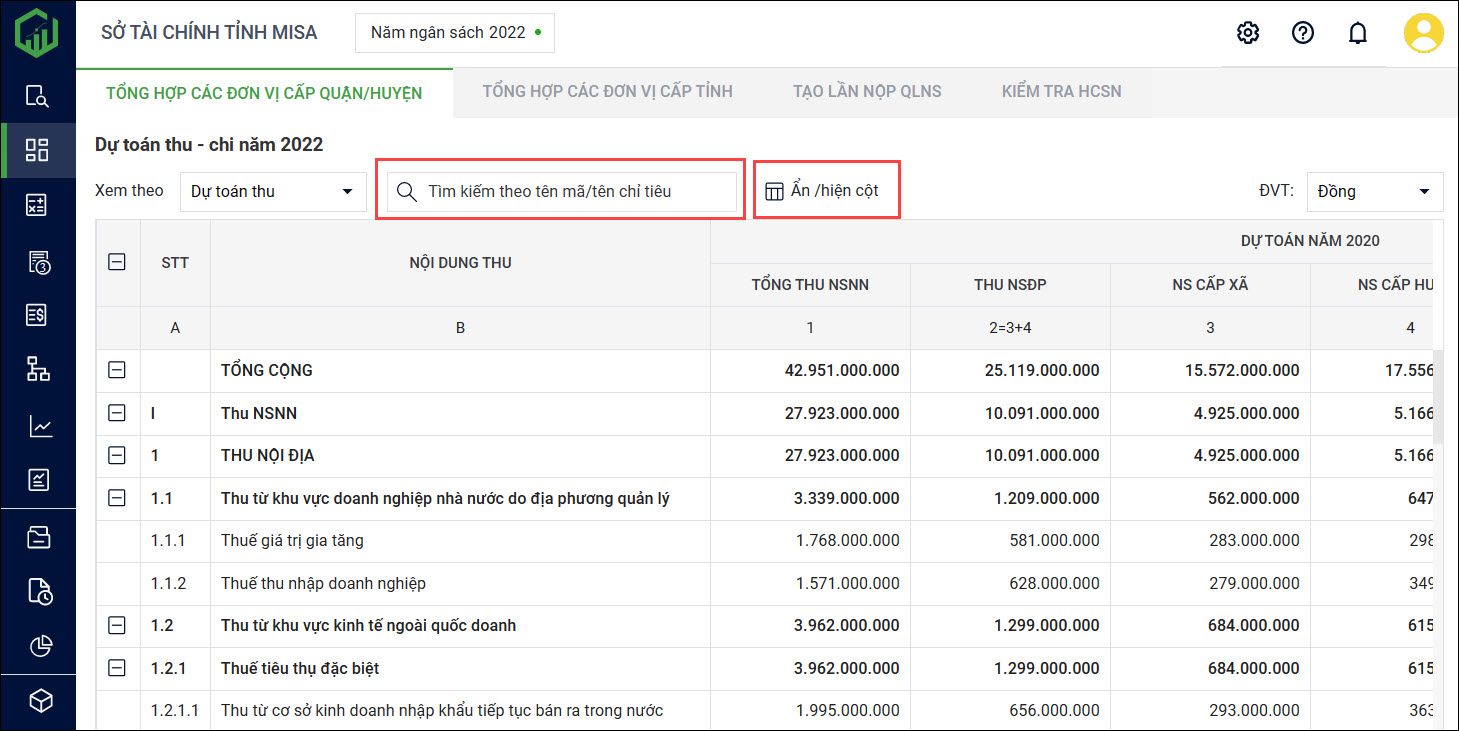
Task: Open the hierarchy org-chart sidebar icon
Action: [x=38, y=369]
